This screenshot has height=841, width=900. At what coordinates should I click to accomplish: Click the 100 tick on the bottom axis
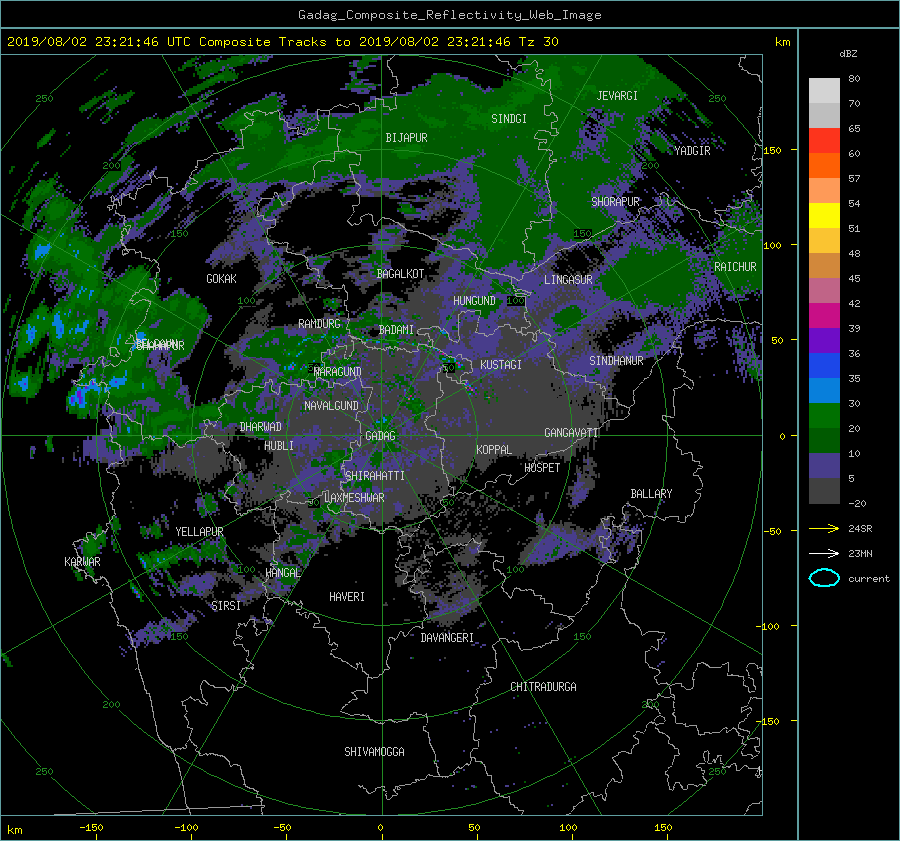tap(568, 827)
